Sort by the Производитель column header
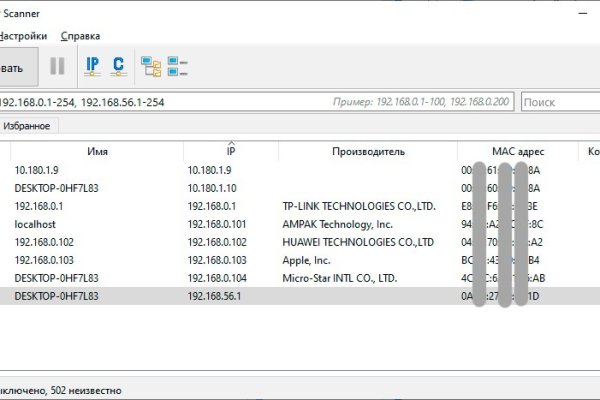 (368, 151)
